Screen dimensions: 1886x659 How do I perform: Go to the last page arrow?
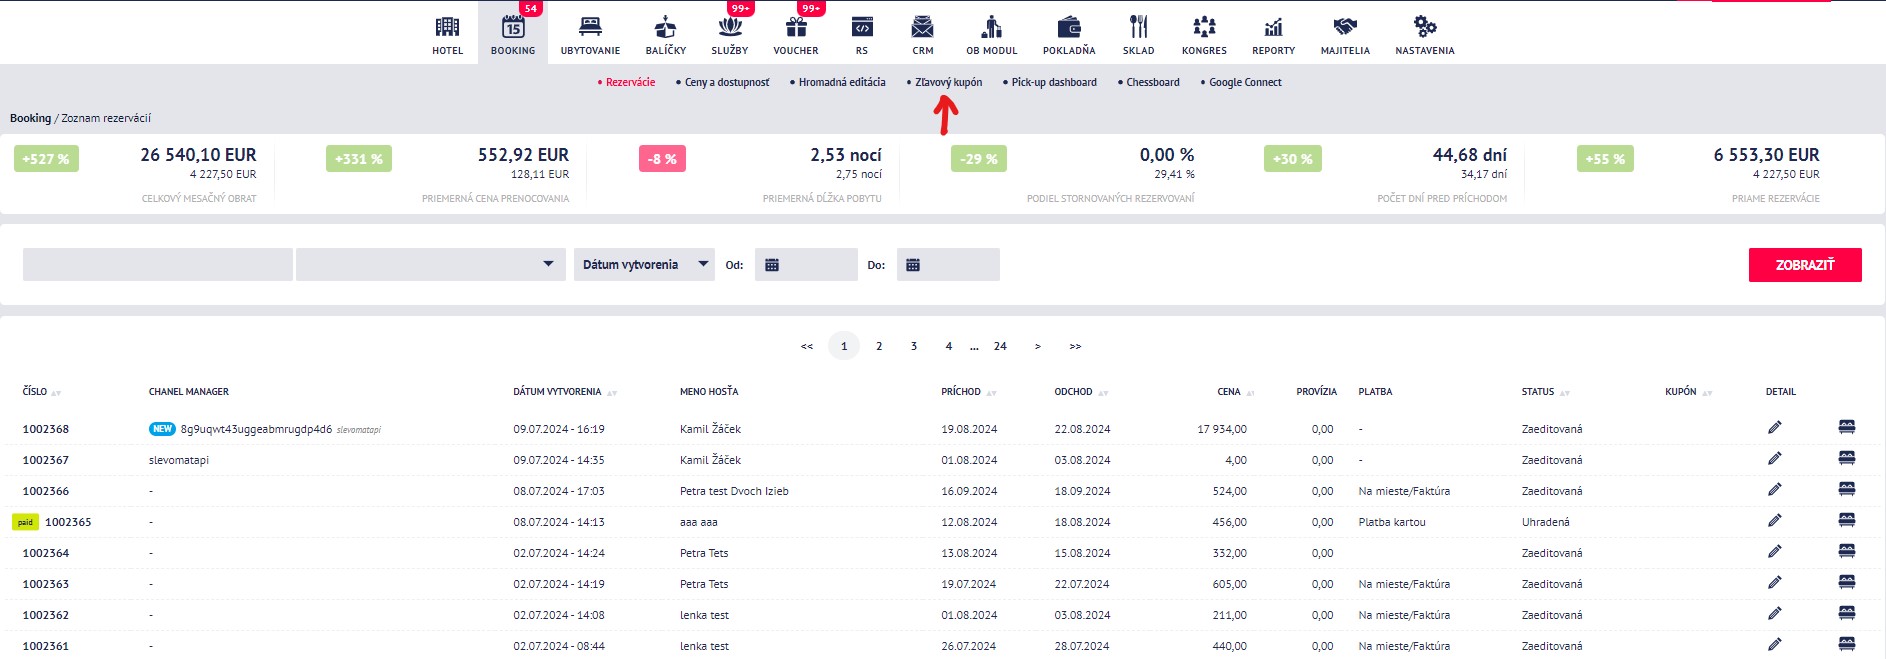click(x=1075, y=346)
